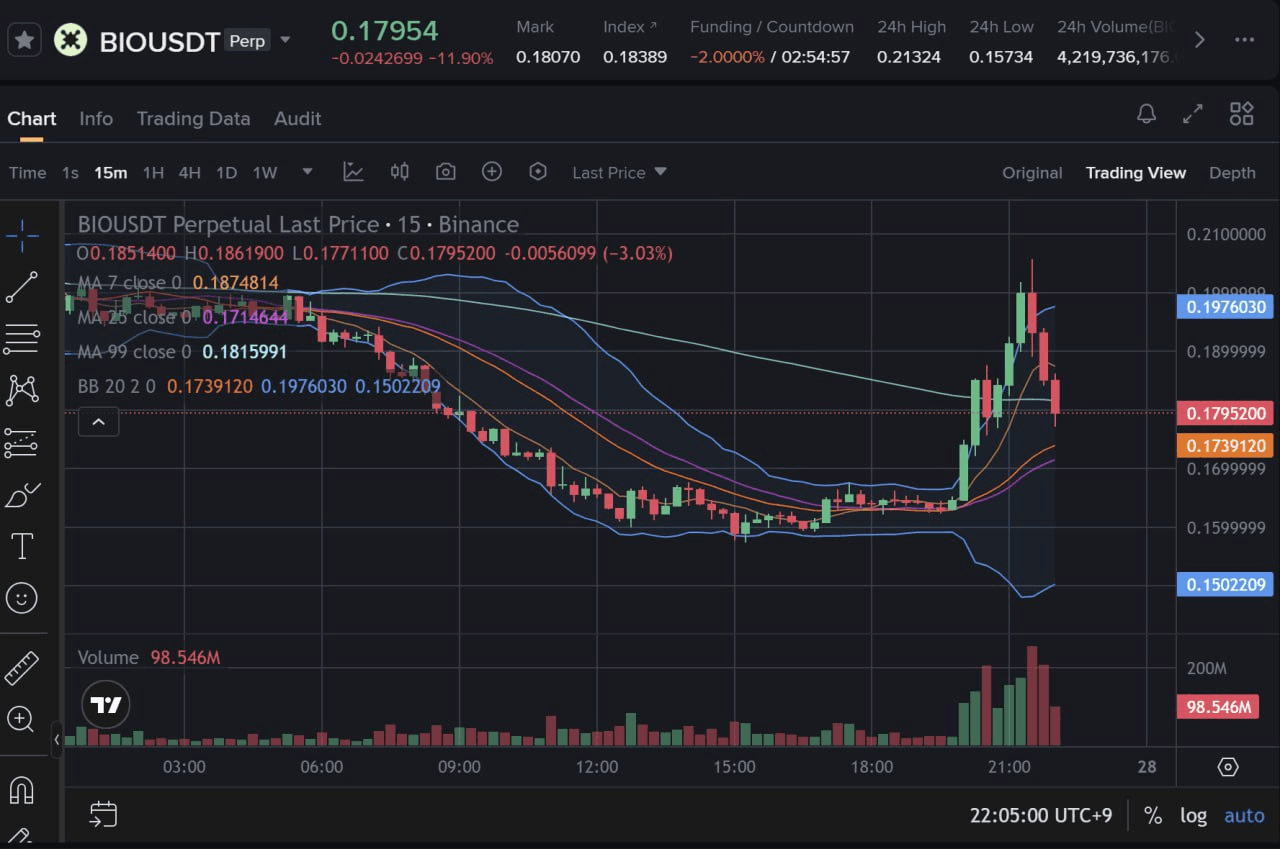Add BIOUSDT to favorites with star icon

tap(24, 40)
